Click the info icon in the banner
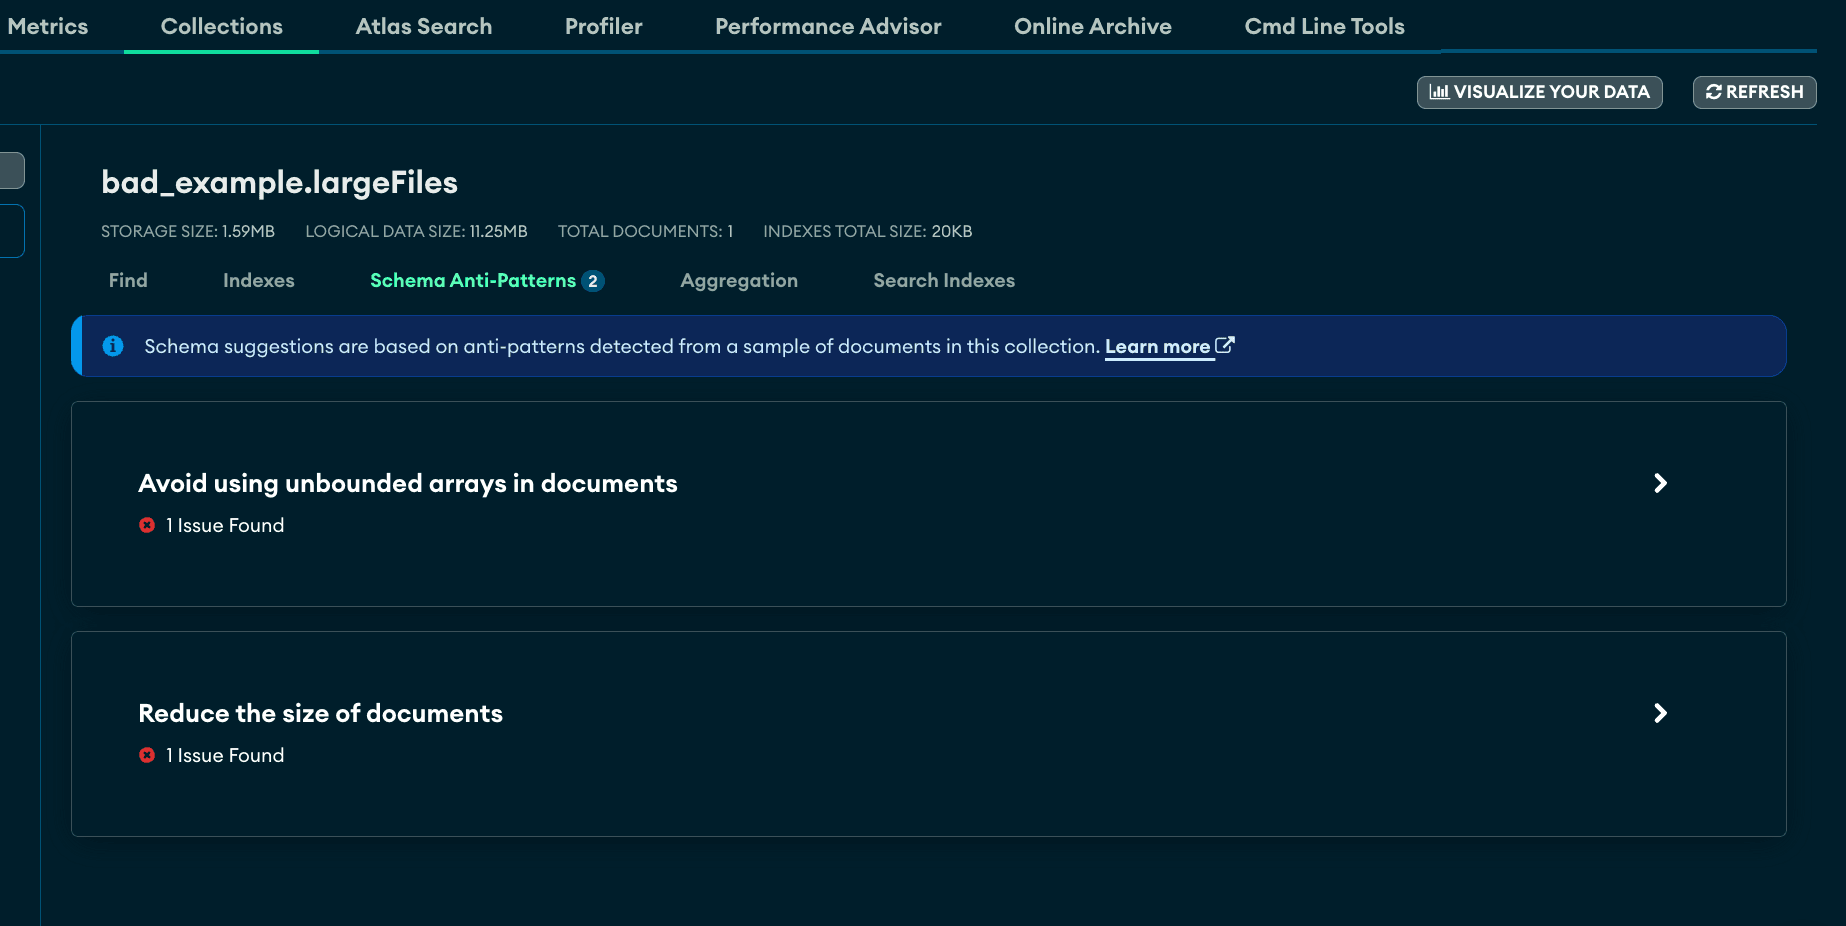 pos(113,346)
